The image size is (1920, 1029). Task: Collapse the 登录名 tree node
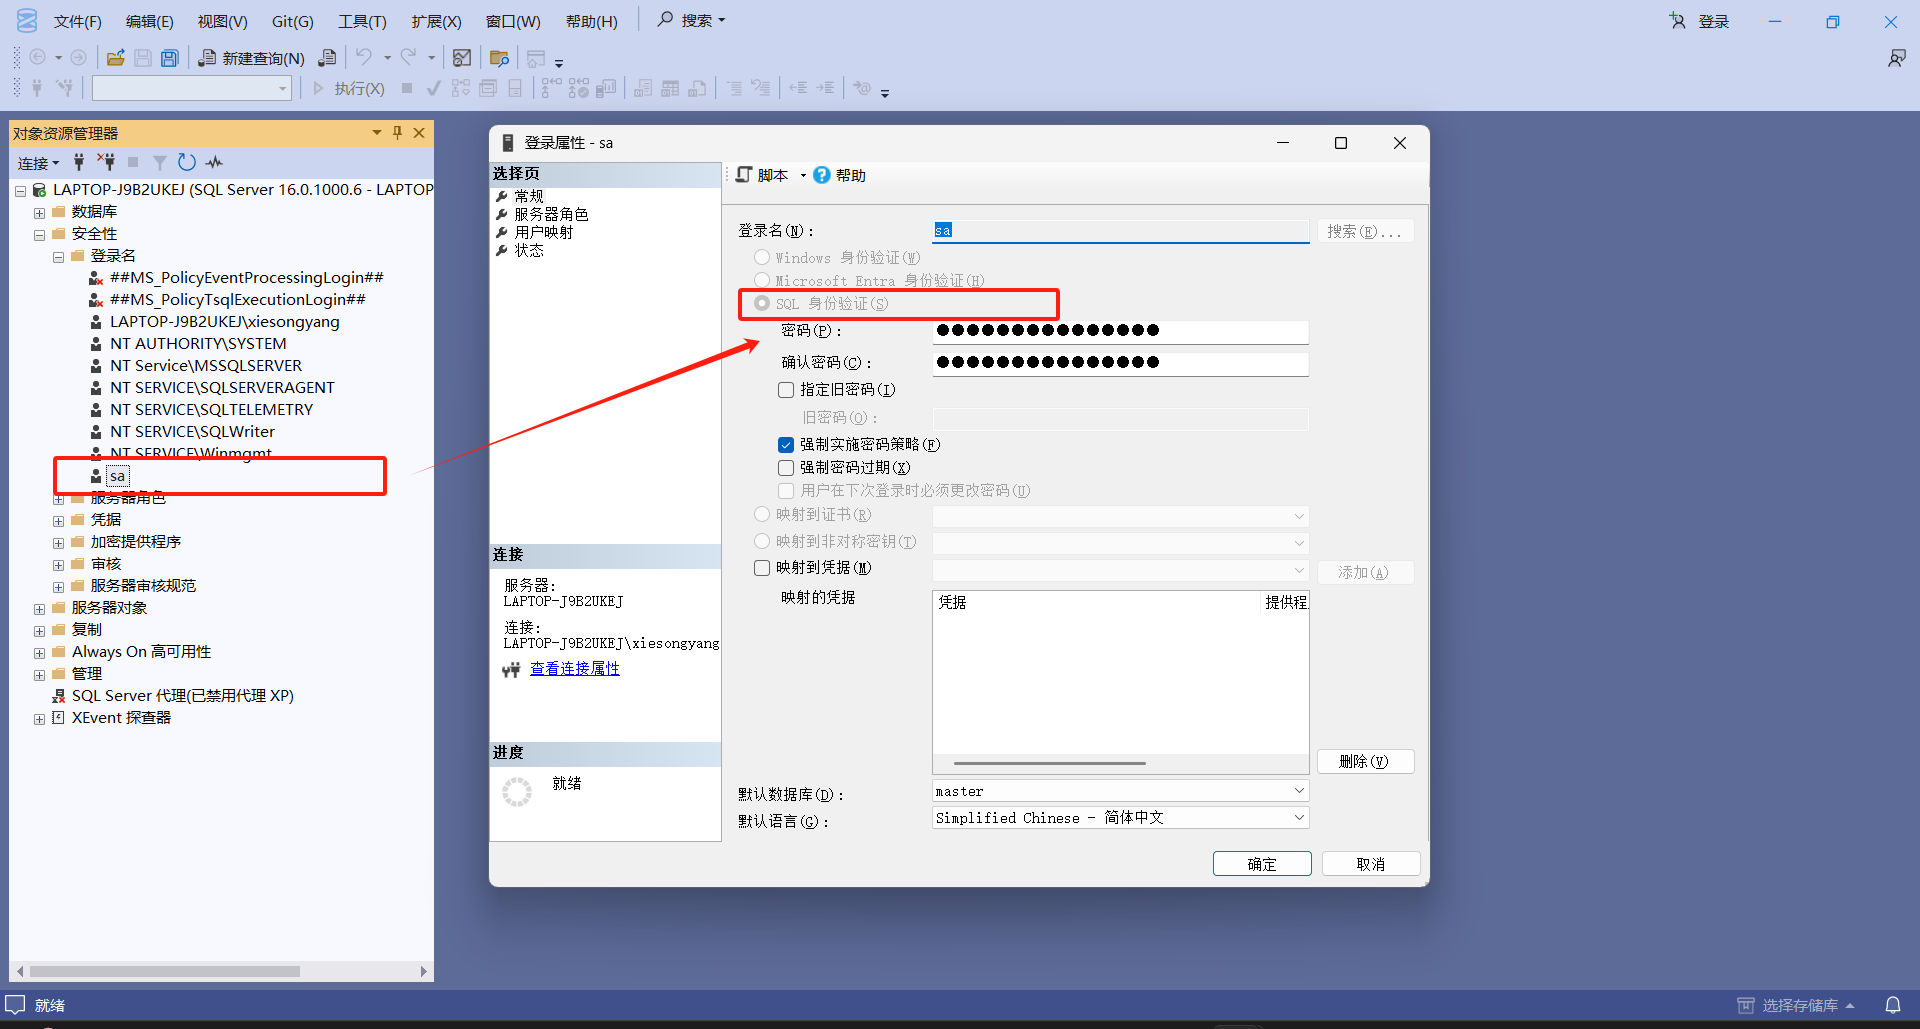[57, 255]
